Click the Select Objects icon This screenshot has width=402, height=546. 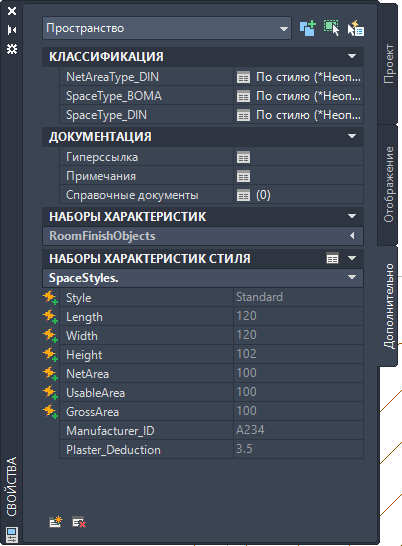331,28
